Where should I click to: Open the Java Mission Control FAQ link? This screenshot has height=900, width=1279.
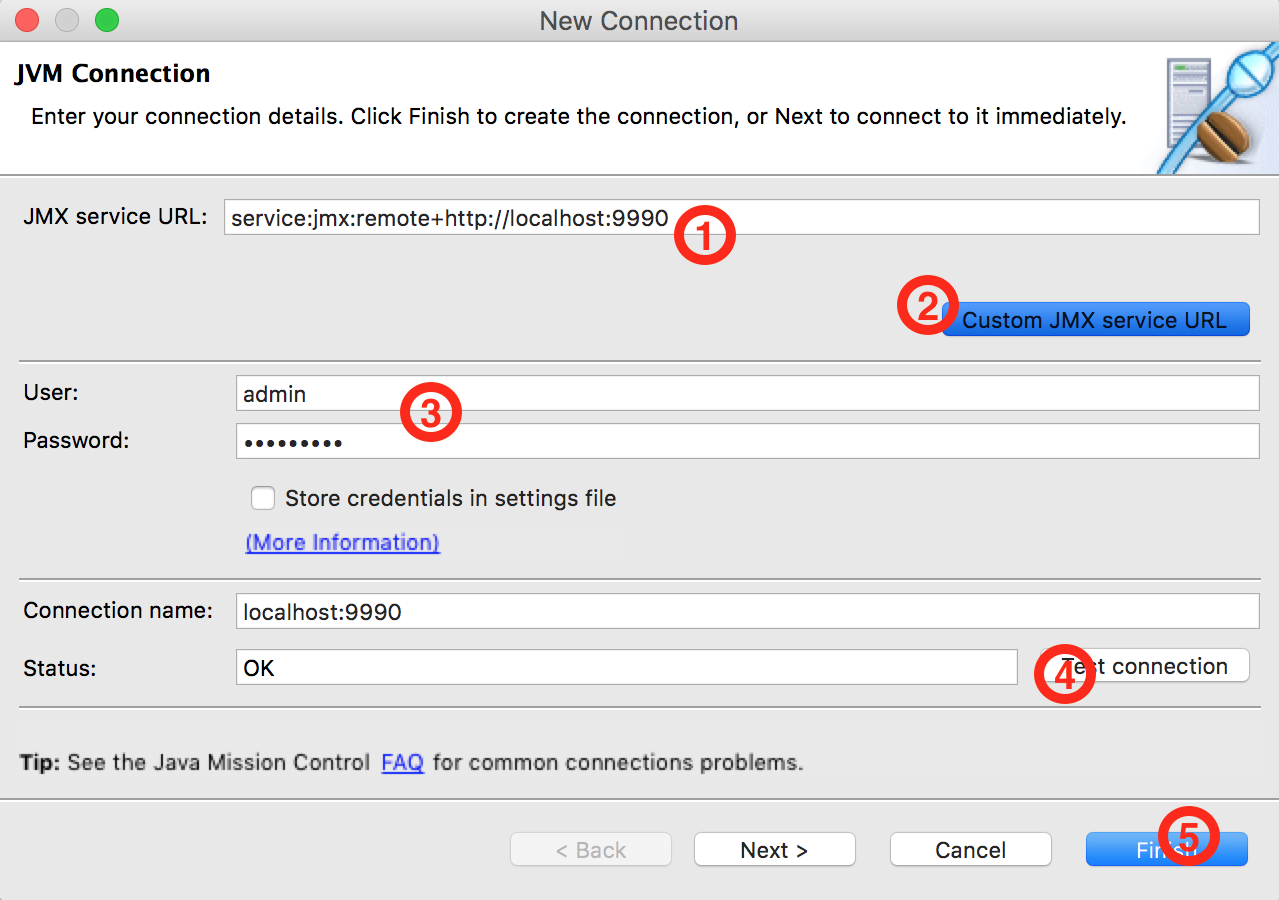click(402, 762)
